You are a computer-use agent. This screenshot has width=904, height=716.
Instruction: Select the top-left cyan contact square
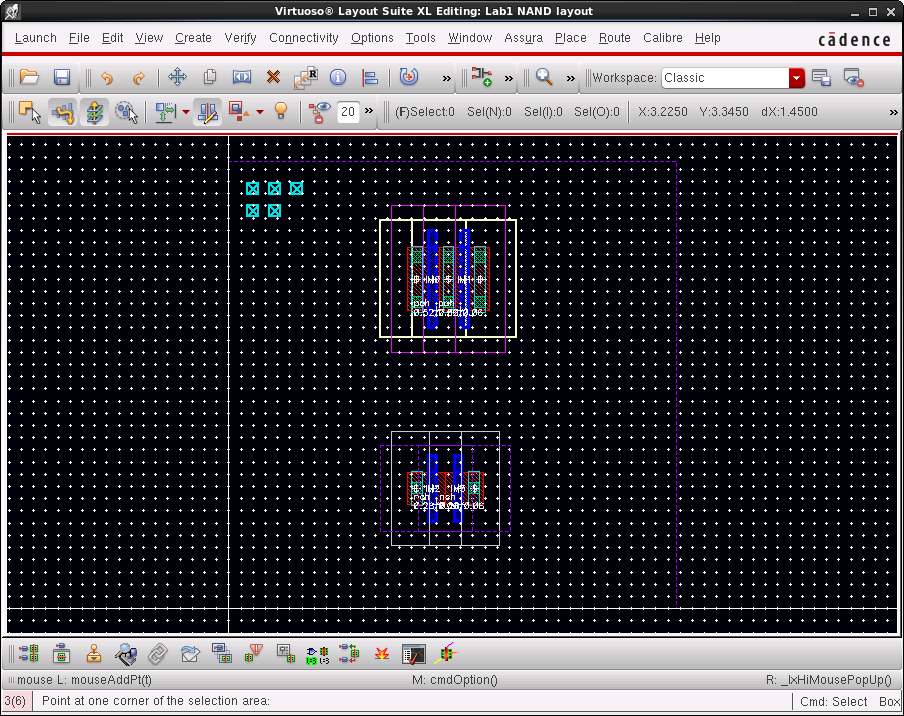coord(253,189)
